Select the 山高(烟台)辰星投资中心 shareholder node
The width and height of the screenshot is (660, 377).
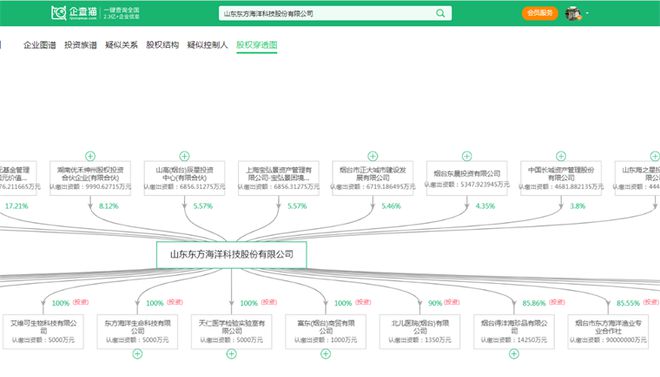pos(184,178)
